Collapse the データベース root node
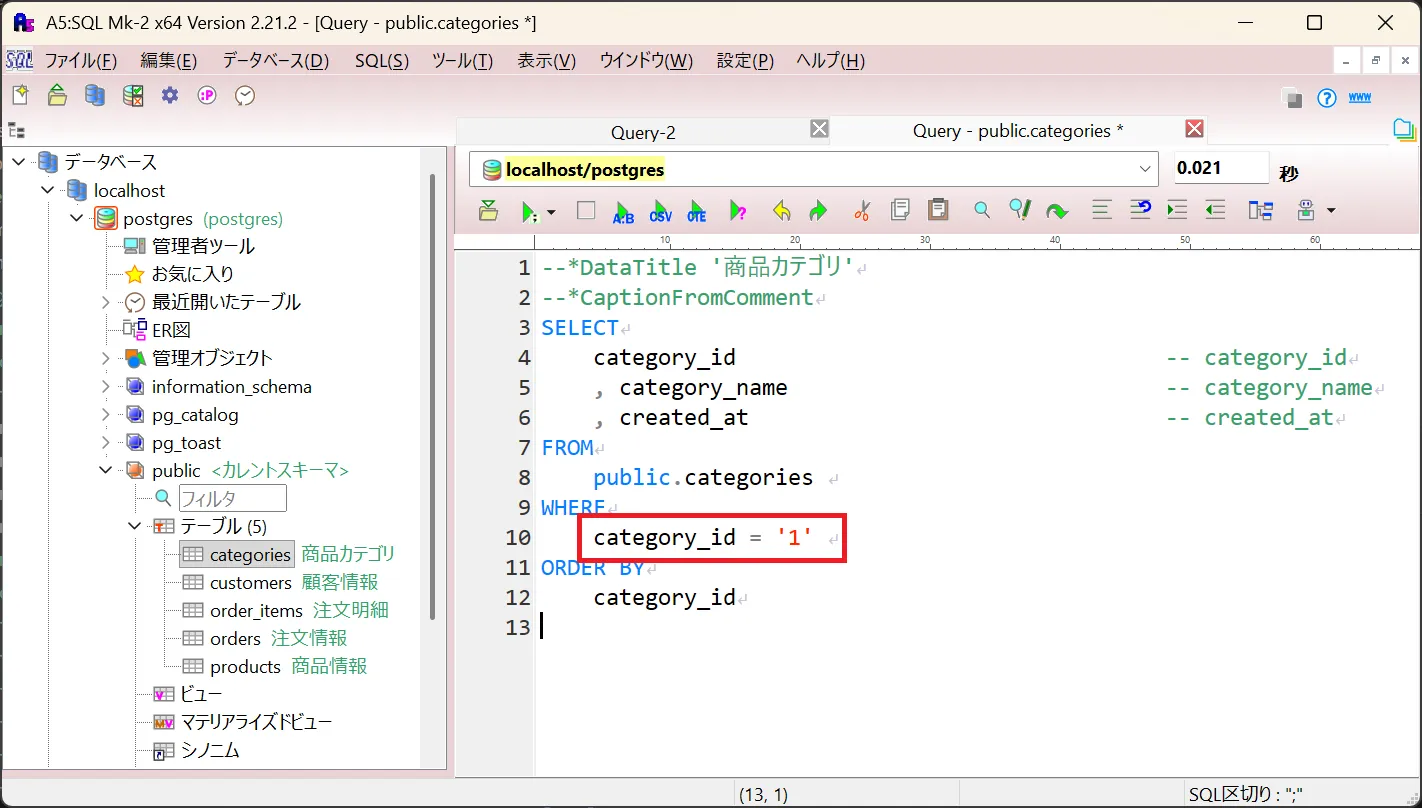 [19, 162]
